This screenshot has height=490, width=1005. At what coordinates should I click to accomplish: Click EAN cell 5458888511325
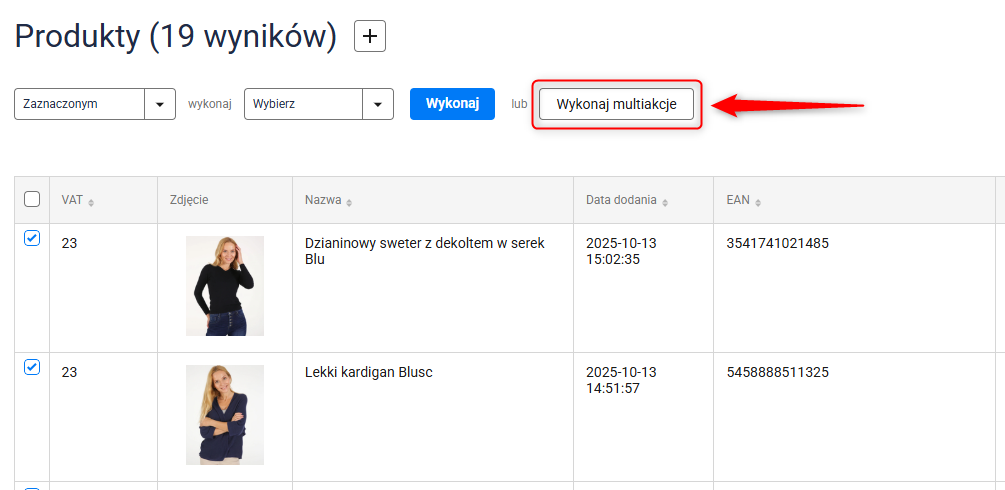(777, 372)
